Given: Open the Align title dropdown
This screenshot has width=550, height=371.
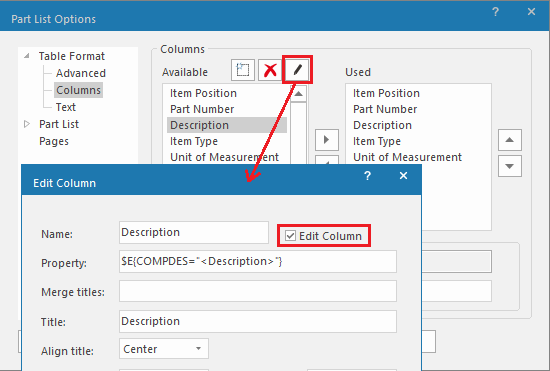Looking at the screenshot, I should (164, 349).
